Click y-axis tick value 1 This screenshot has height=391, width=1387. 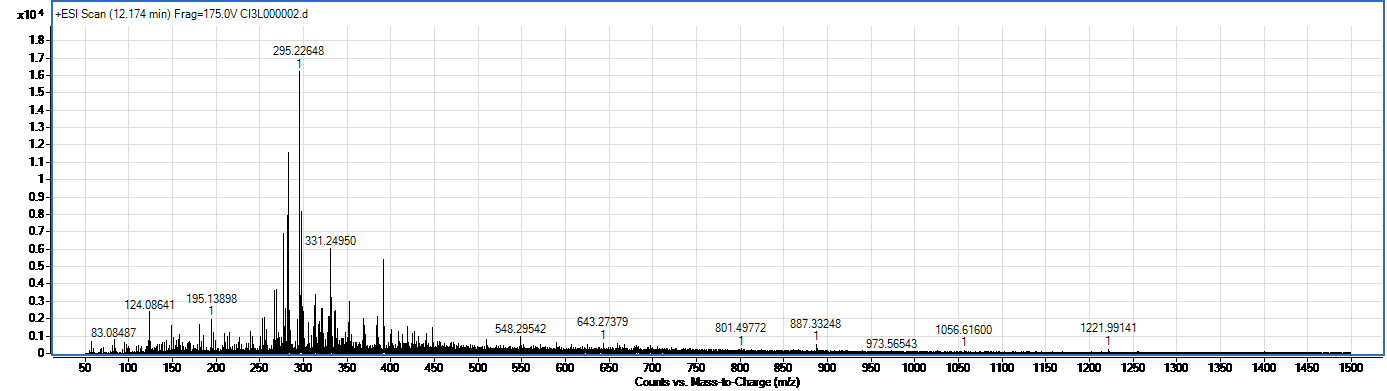pos(40,179)
